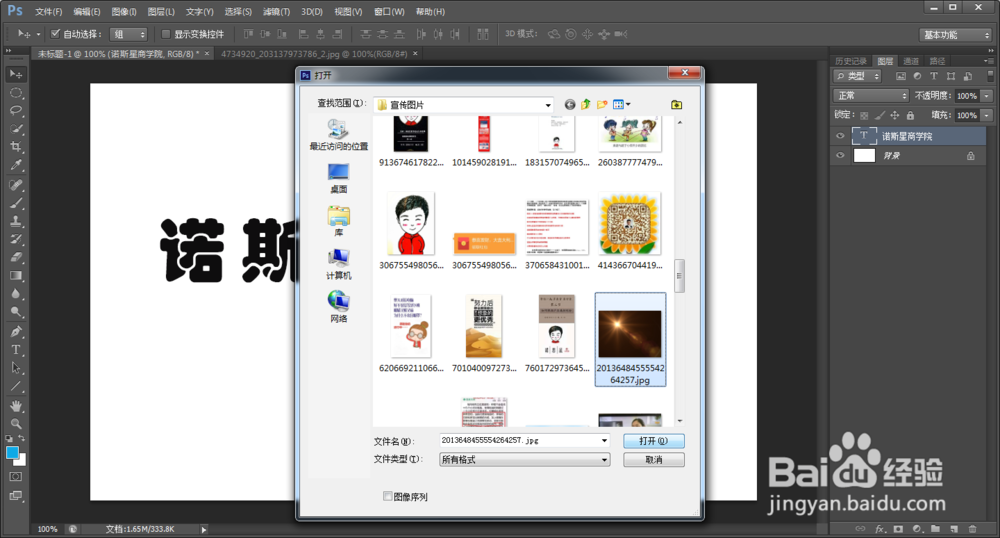Open the auto-select 组 dropdown

click(129, 34)
